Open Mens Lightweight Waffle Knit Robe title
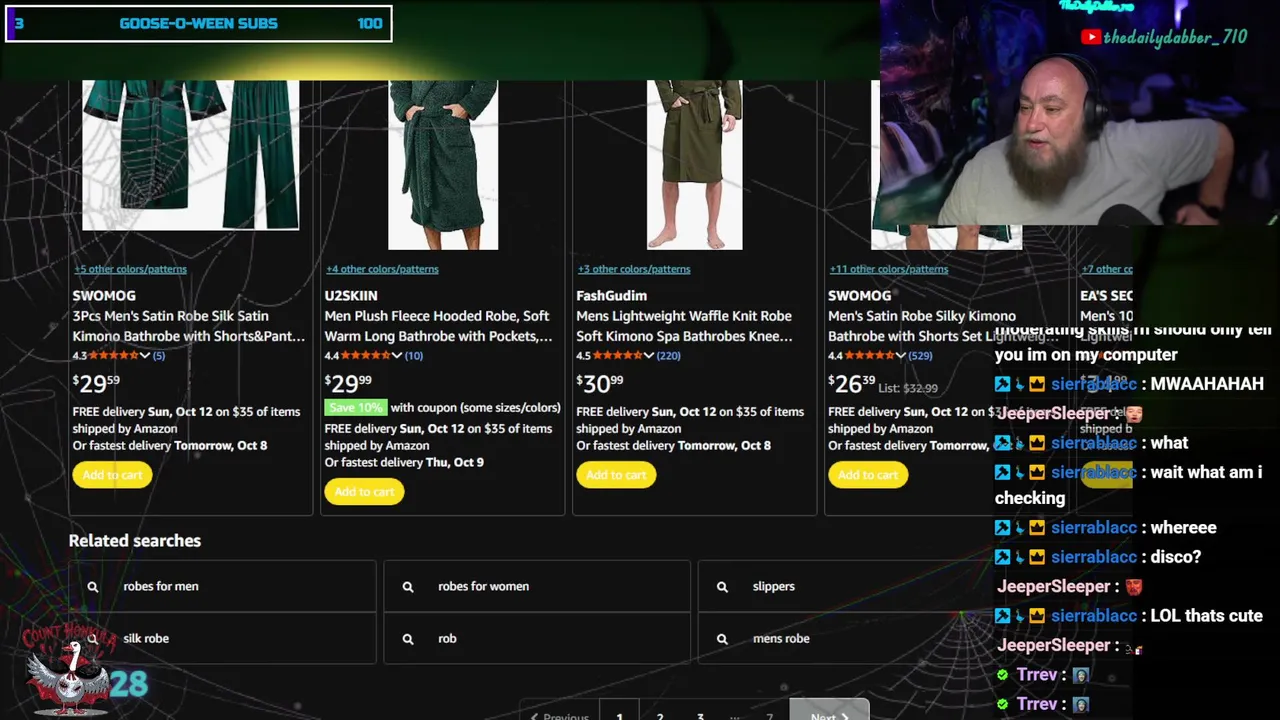Image resolution: width=1280 pixels, height=720 pixels. click(x=684, y=326)
